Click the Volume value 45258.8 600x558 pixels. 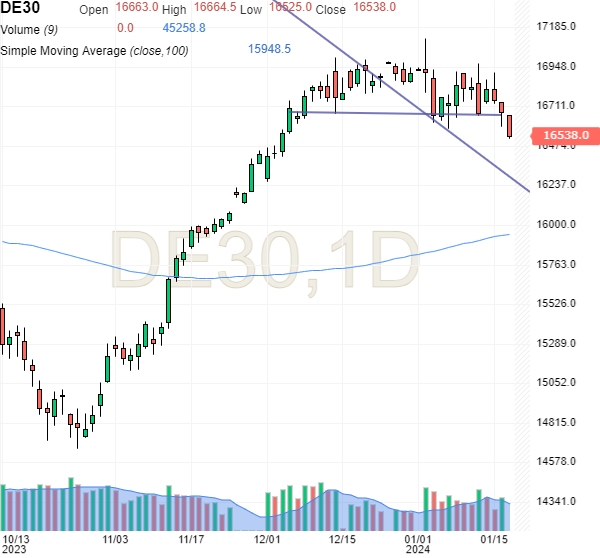coord(184,28)
